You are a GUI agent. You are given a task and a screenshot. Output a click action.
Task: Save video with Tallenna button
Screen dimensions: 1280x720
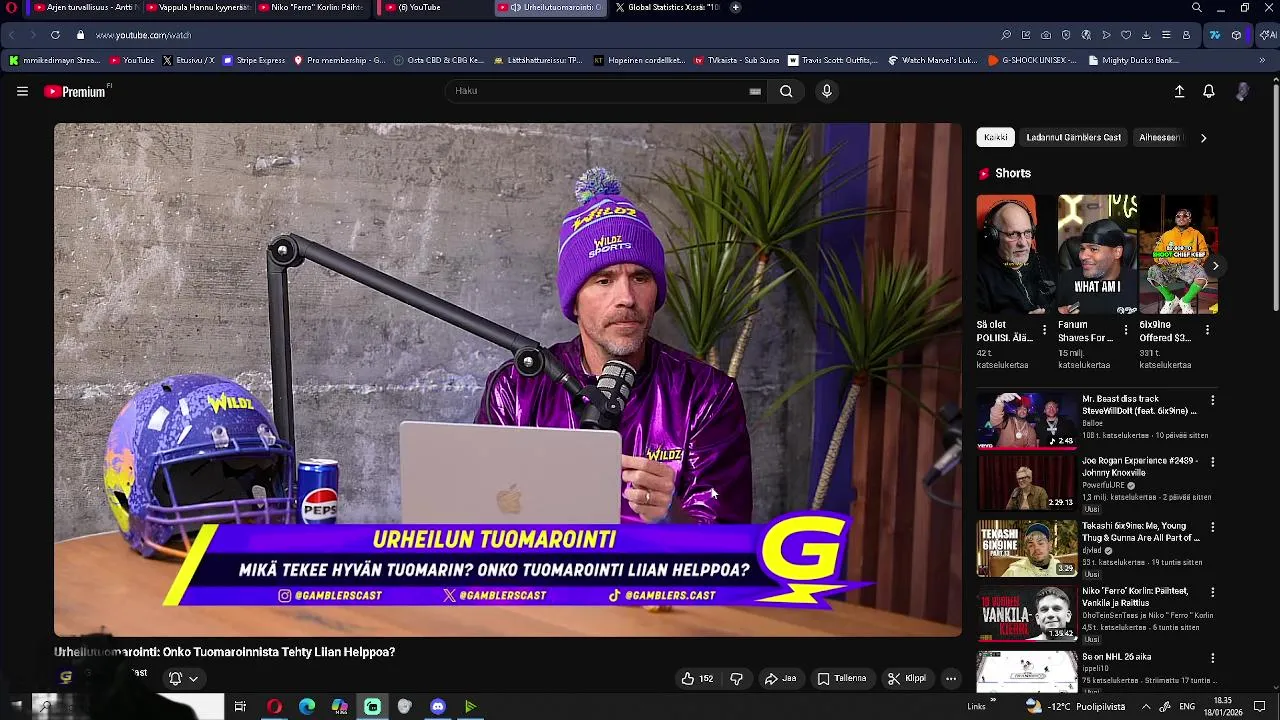(x=842, y=678)
